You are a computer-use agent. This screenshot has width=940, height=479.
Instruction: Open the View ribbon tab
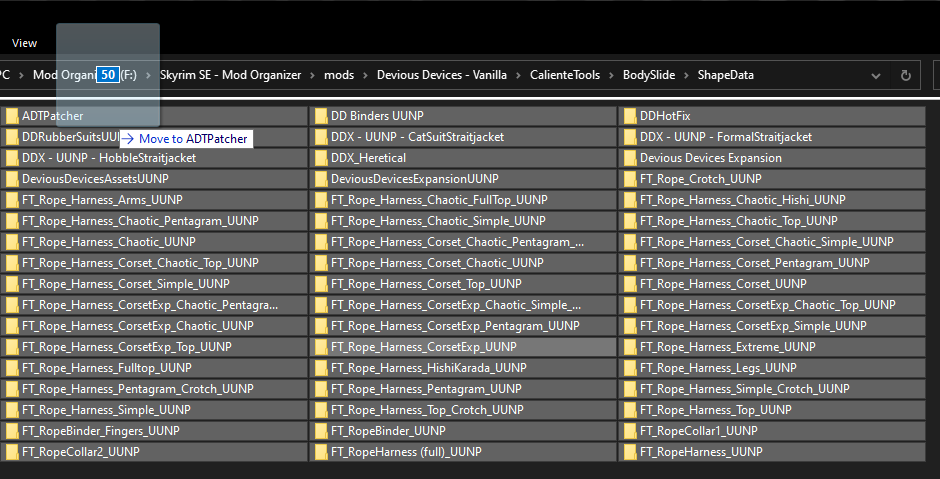(x=25, y=43)
